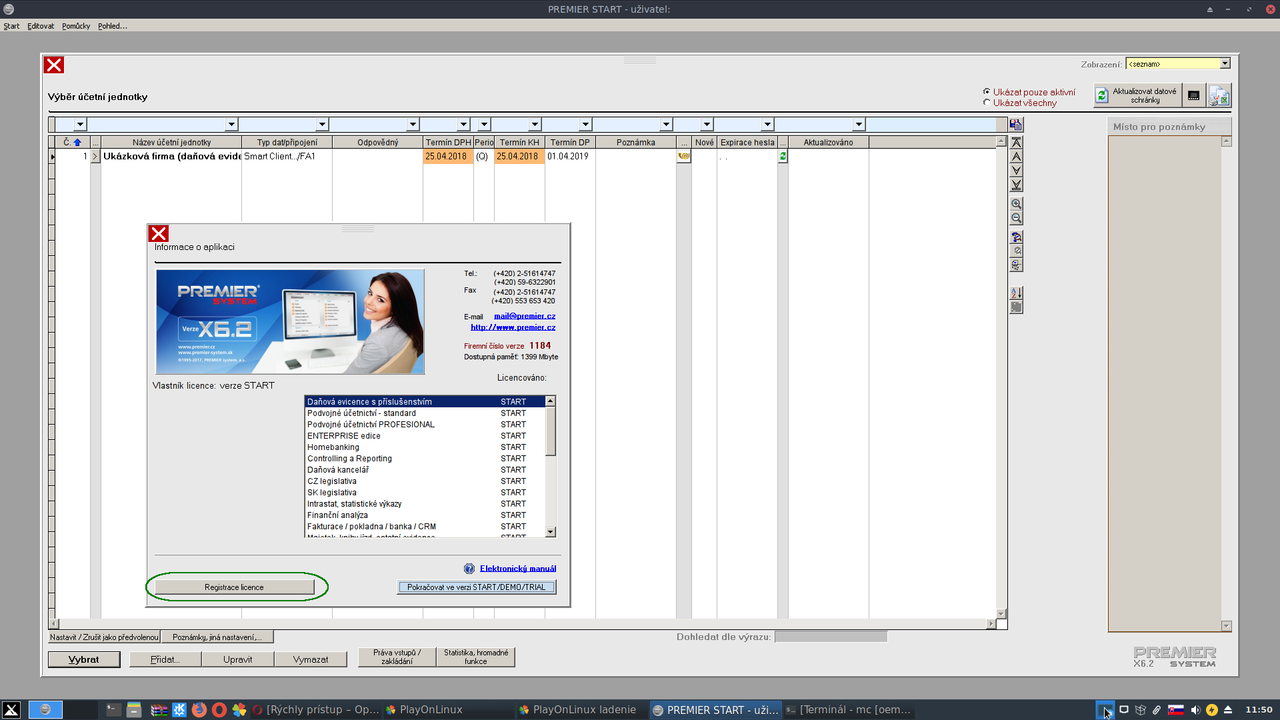Select Podvojné účetnictví PROFESIONAL in licence list
The height and width of the screenshot is (720, 1280).
coord(424,424)
